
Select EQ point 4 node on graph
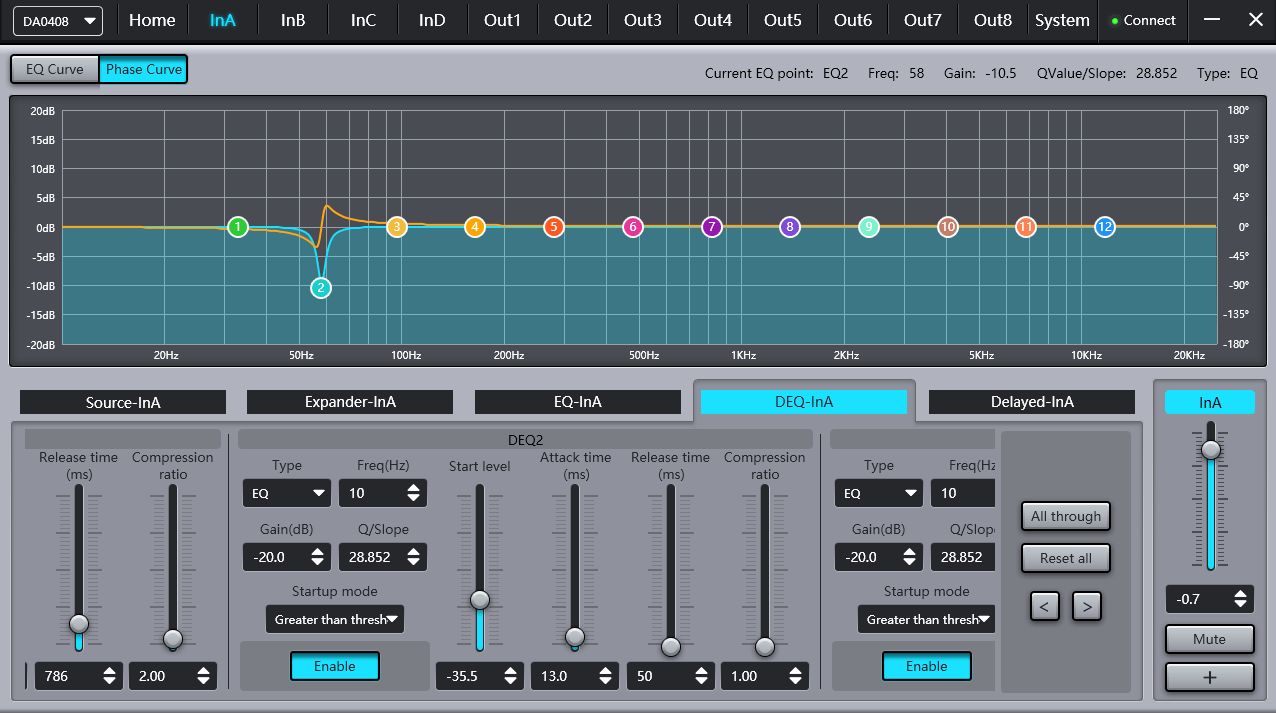tap(475, 227)
